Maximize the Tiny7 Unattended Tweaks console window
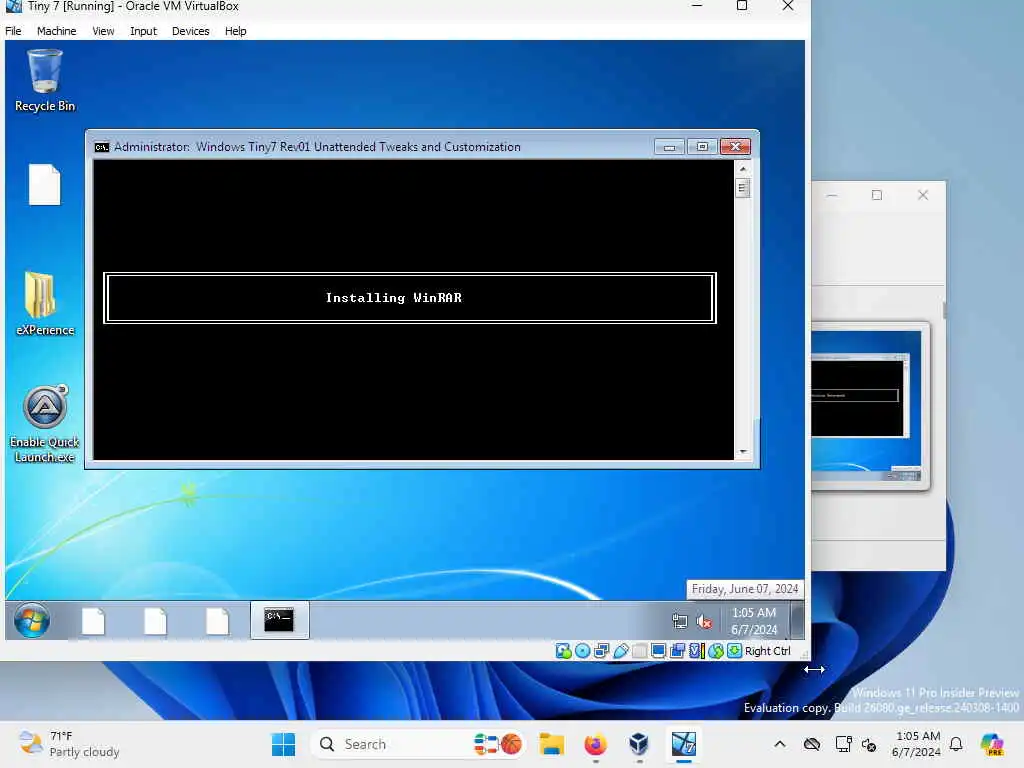 702,147
